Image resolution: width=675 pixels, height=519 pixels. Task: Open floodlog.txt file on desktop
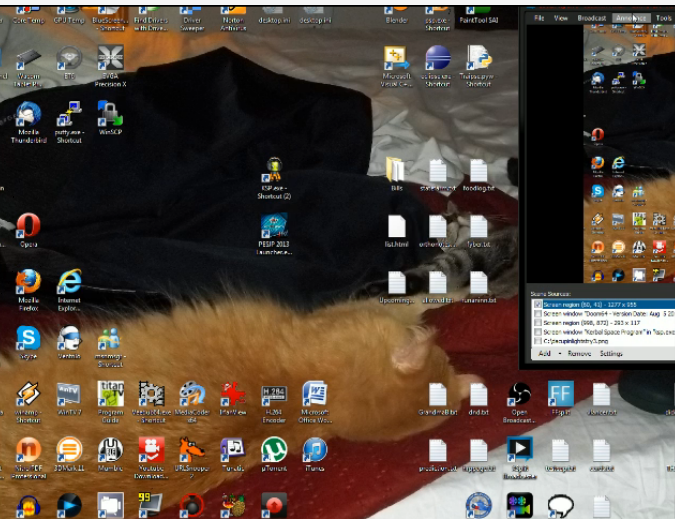pos(478,174)
